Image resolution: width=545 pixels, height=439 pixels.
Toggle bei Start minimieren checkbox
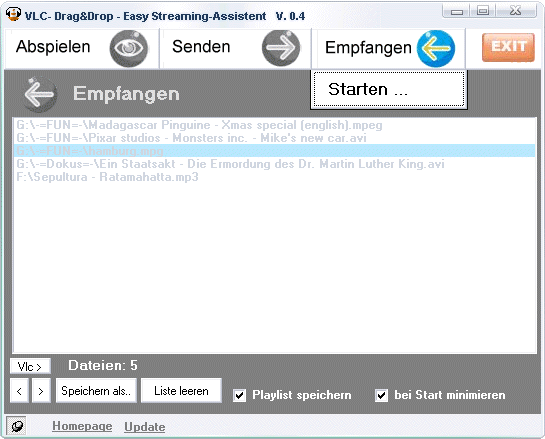pos(381,396)
